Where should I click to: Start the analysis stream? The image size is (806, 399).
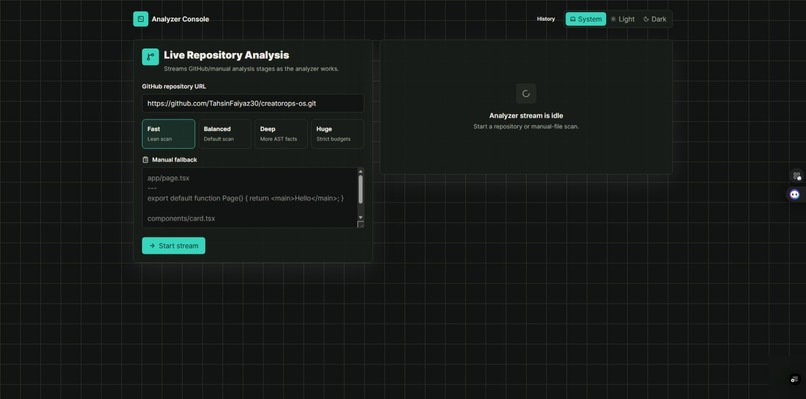coord(174,246)
